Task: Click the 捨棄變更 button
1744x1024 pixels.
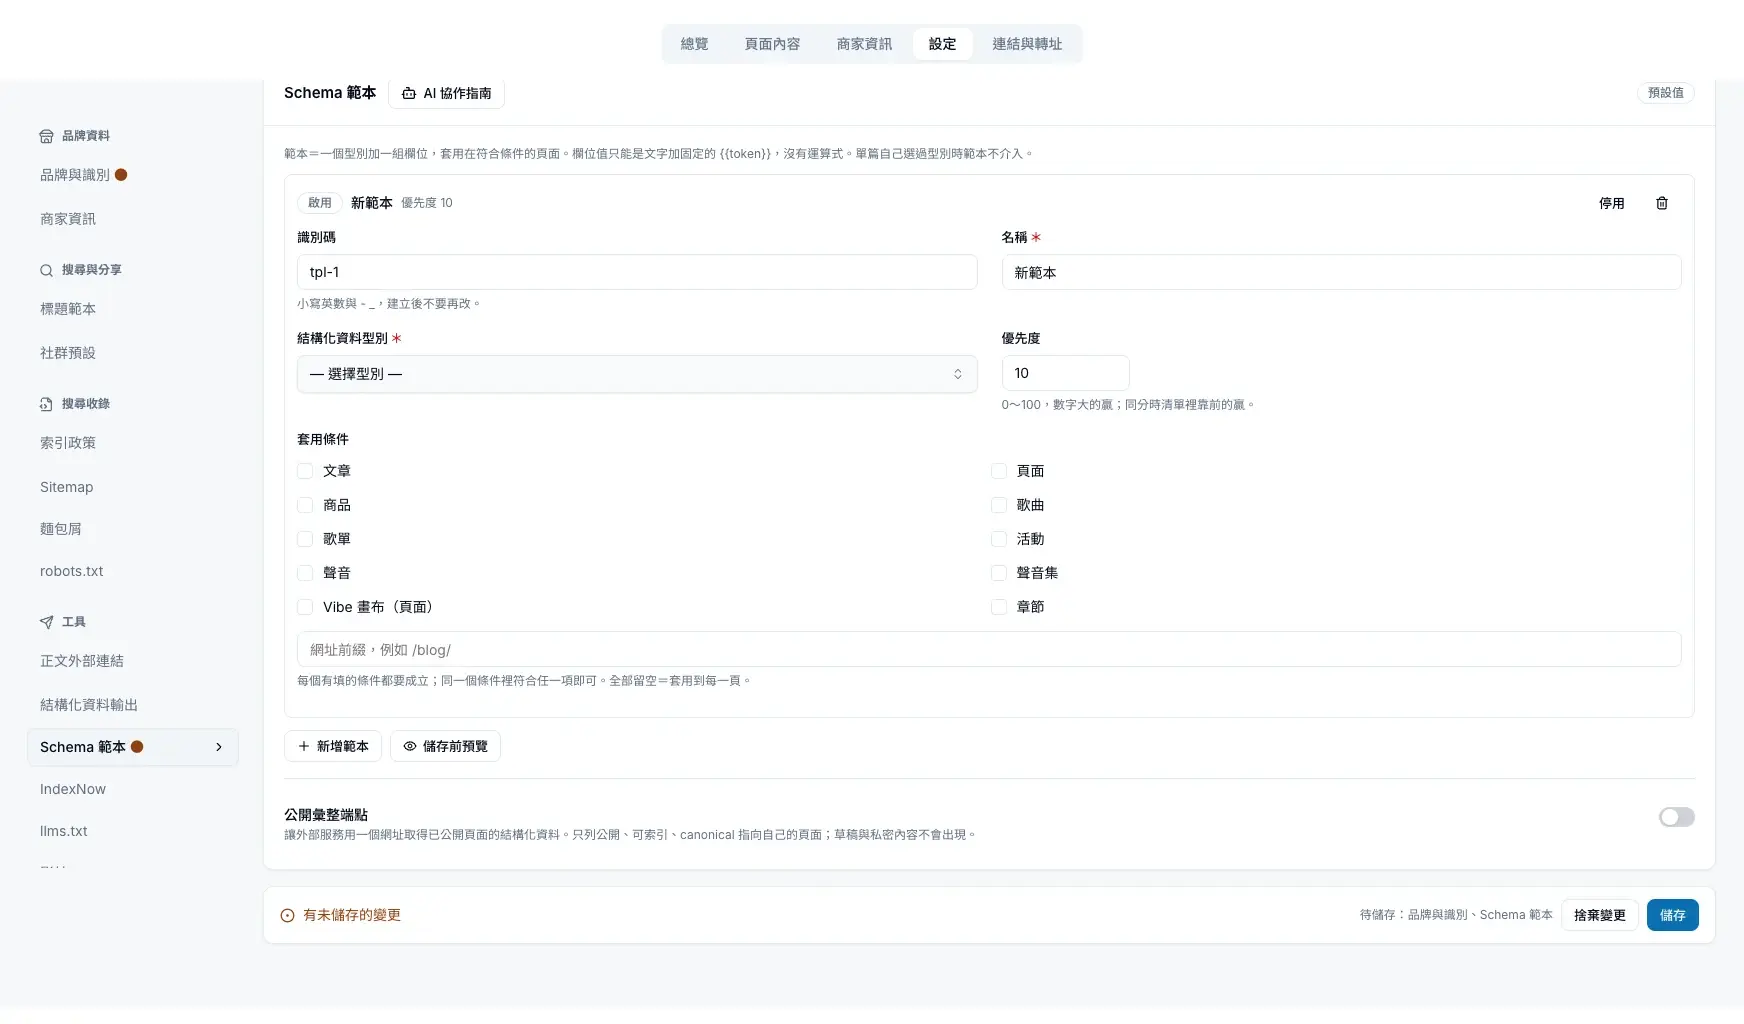Action: [x=1600, y=915]
